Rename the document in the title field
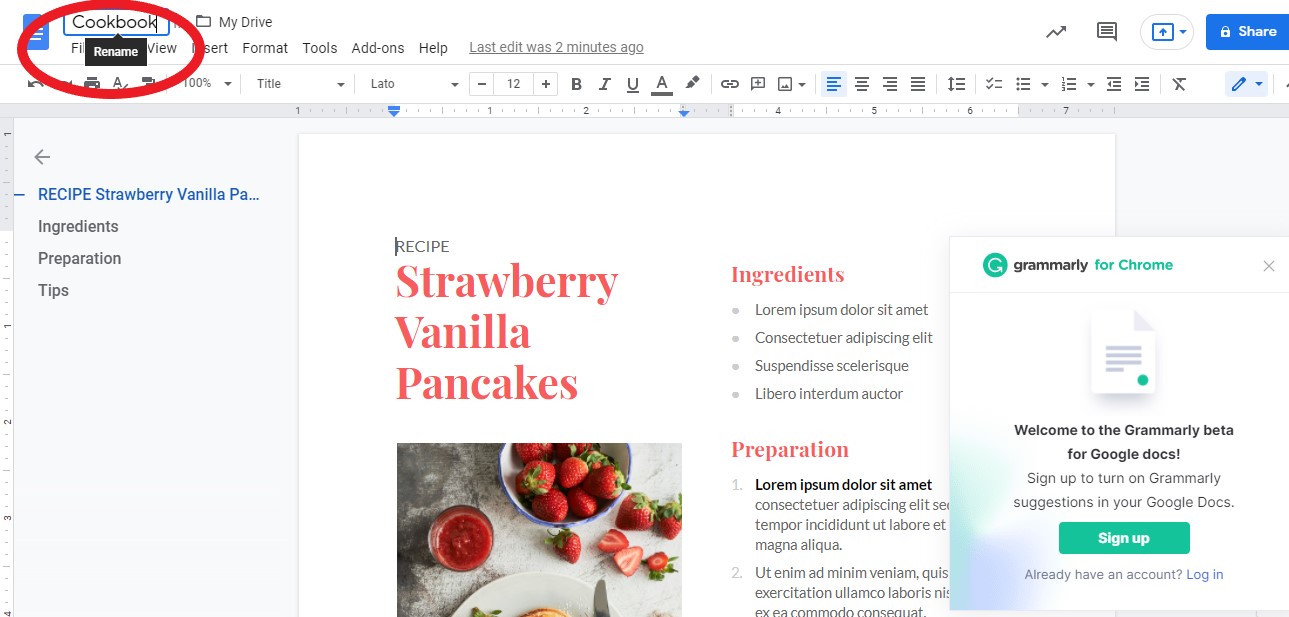This screenshot has width=1289, height=617. [114, 21]
